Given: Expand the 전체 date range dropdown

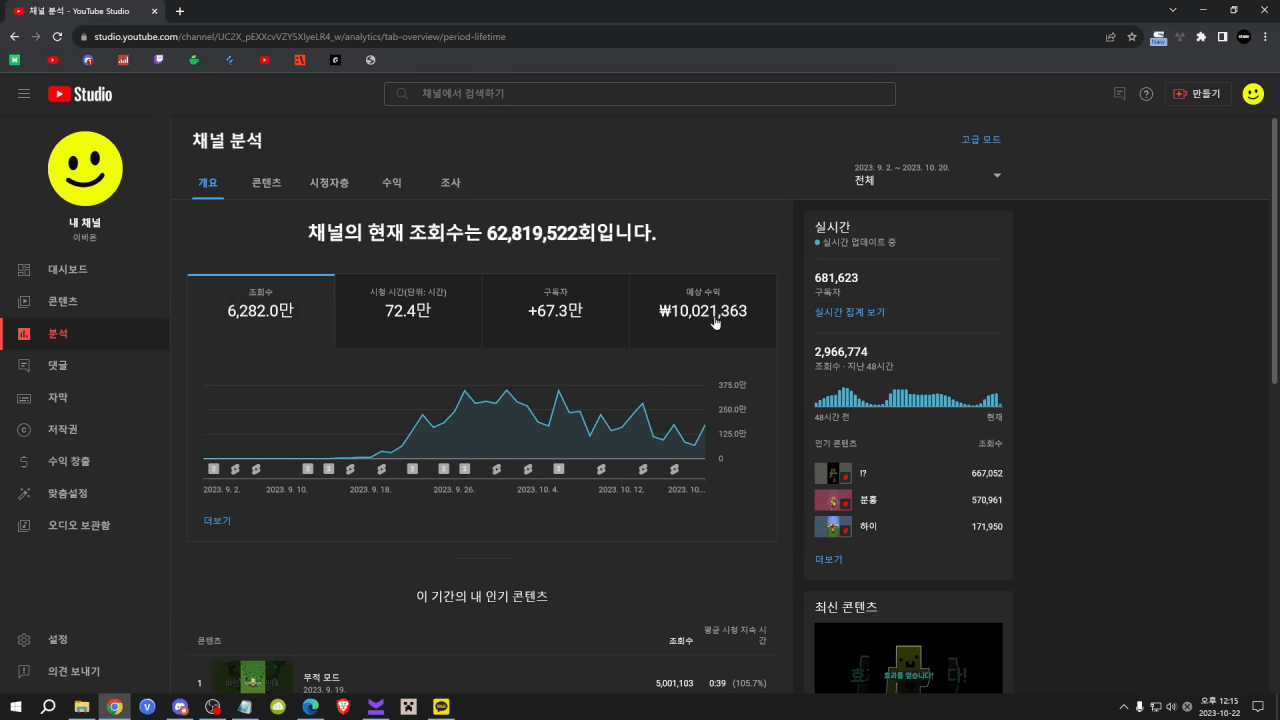Looking at the screenshot, I should pyautogui.click(x=927, y=176).
